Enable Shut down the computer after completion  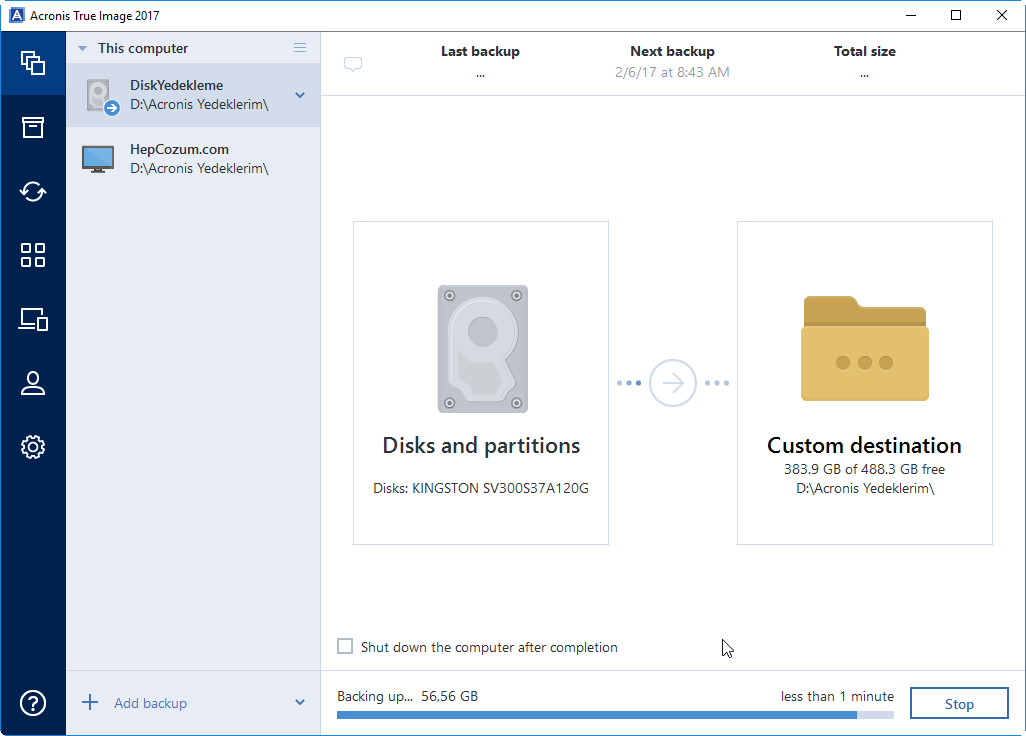345,646
